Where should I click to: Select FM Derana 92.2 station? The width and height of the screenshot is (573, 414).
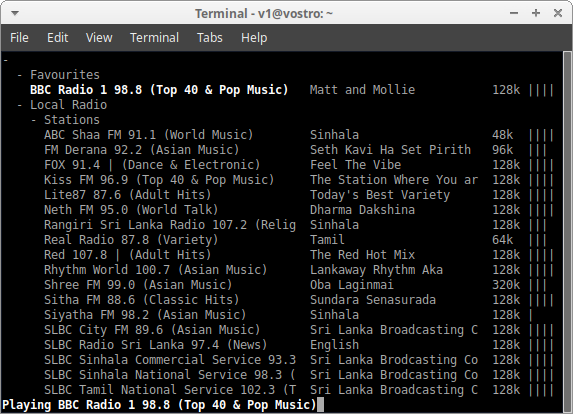coord(141,150)
